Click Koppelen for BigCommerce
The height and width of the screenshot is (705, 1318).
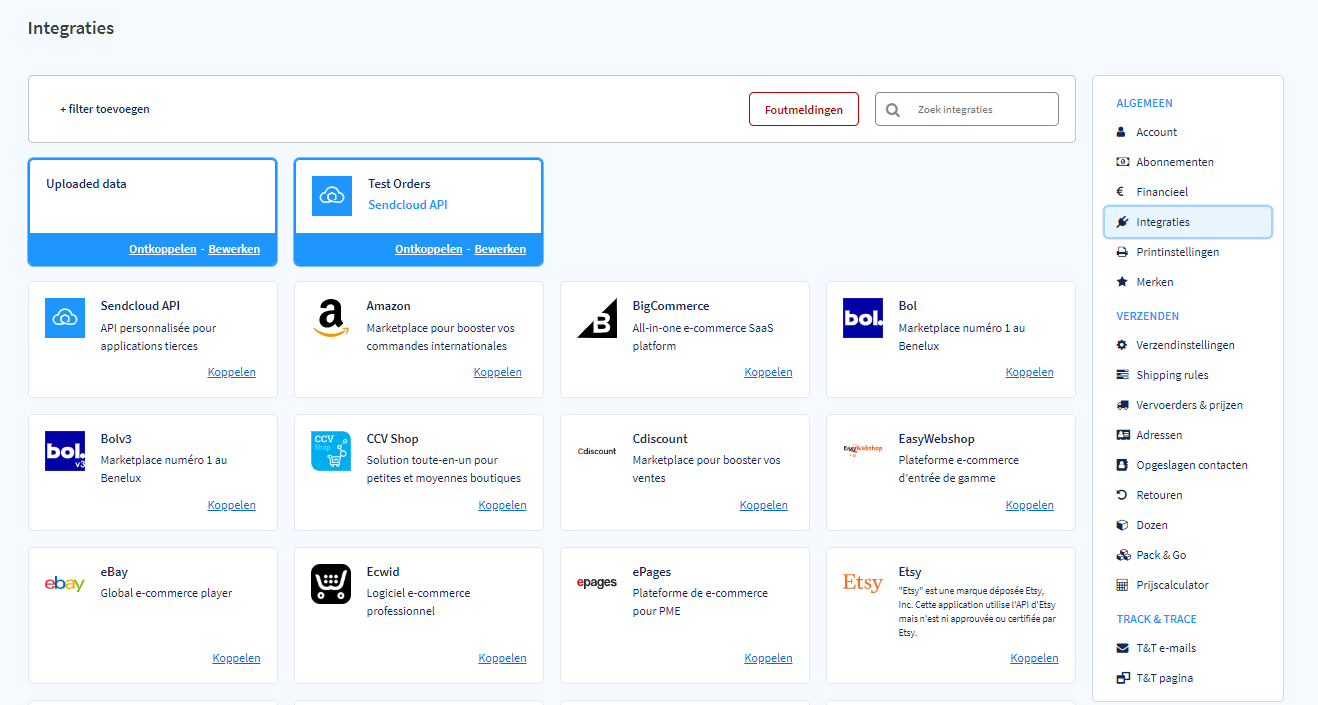[769, 372]
